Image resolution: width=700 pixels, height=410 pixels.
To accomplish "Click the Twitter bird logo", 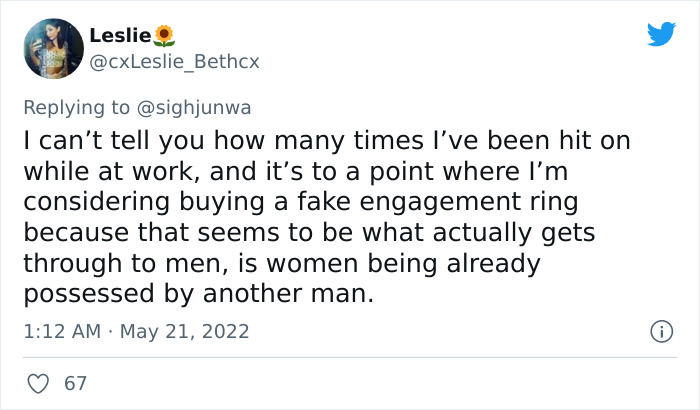I will tap(661, 35).
